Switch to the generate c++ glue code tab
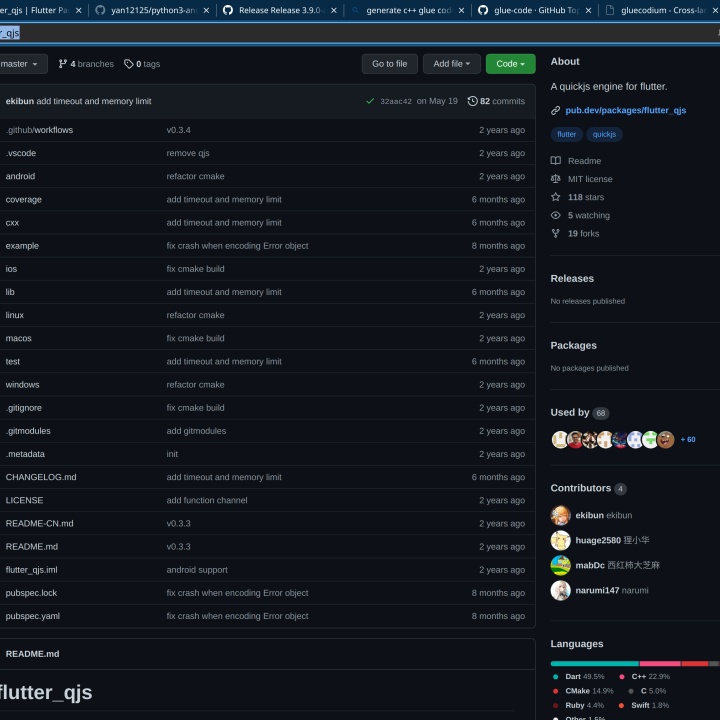Screen dimensions: 720x720 (408, 10)
